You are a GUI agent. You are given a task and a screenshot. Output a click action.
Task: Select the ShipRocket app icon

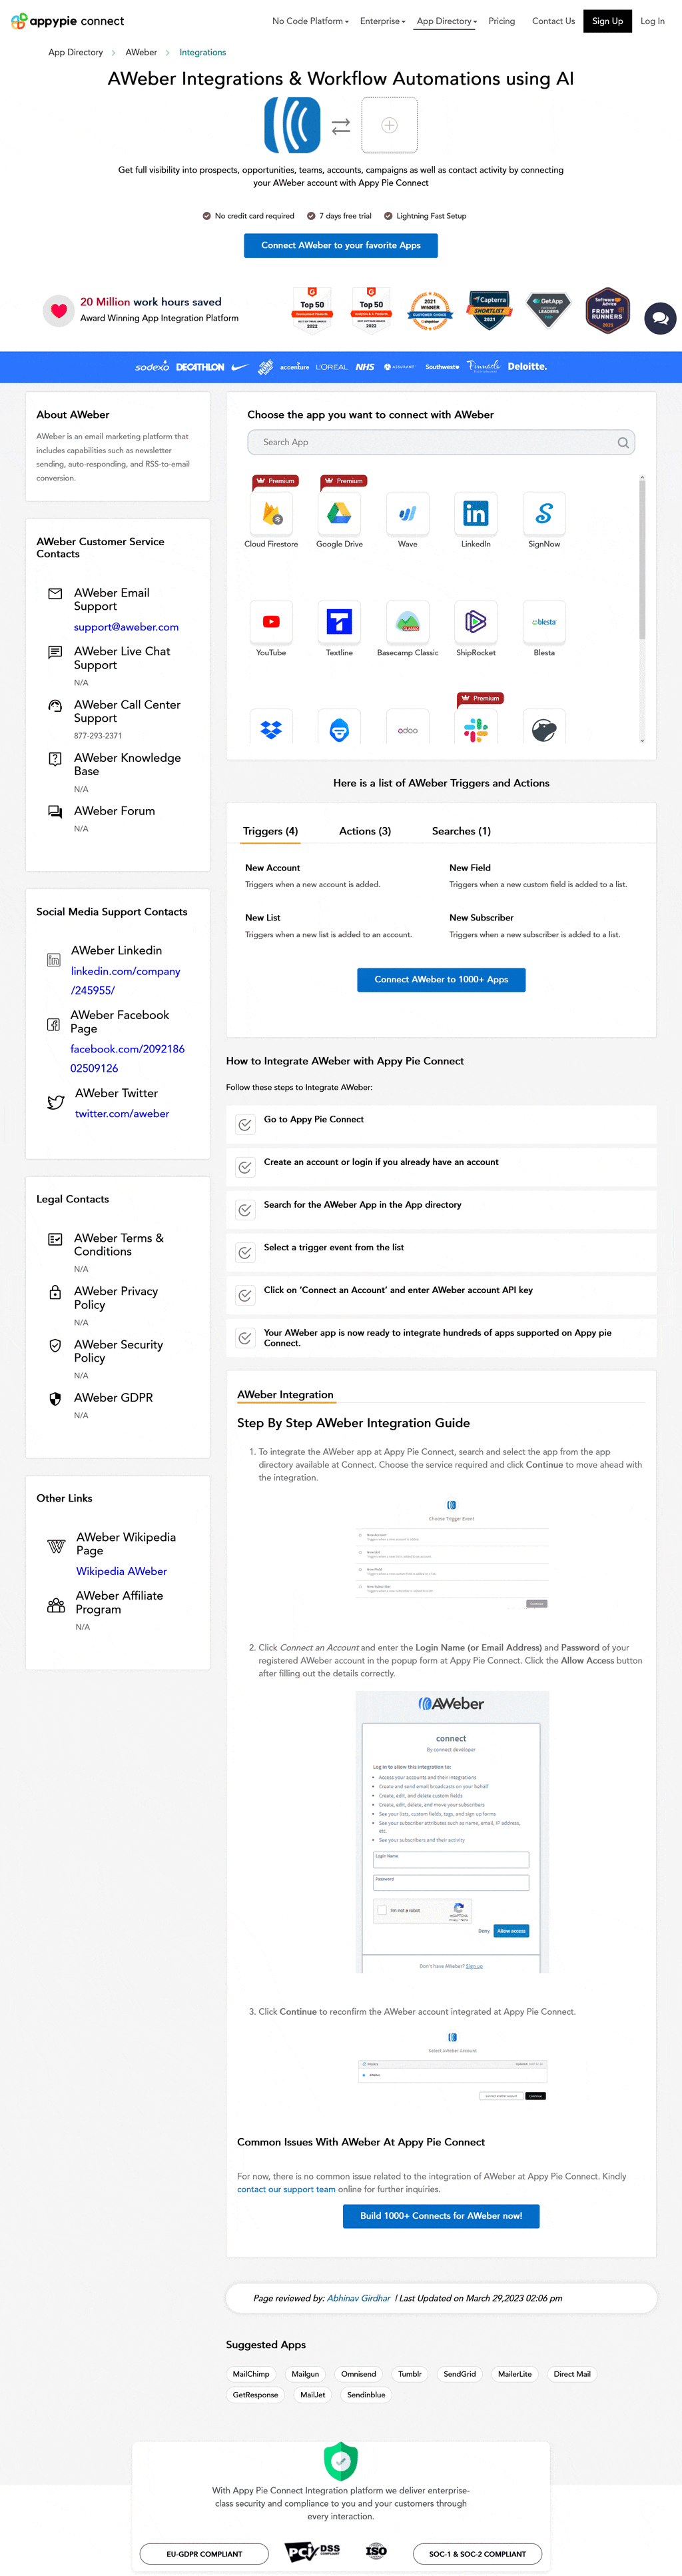point(475,622)
